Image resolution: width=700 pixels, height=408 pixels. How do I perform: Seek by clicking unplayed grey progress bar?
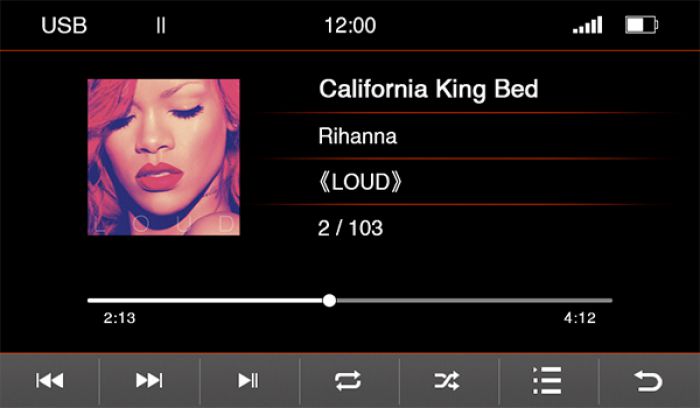(x=474, y=300)
